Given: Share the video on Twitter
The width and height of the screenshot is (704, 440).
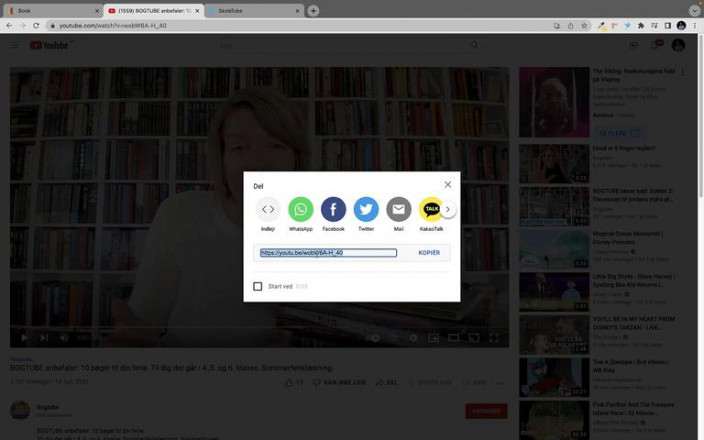Looking at the screenshot, I should (x=366, y=209).
